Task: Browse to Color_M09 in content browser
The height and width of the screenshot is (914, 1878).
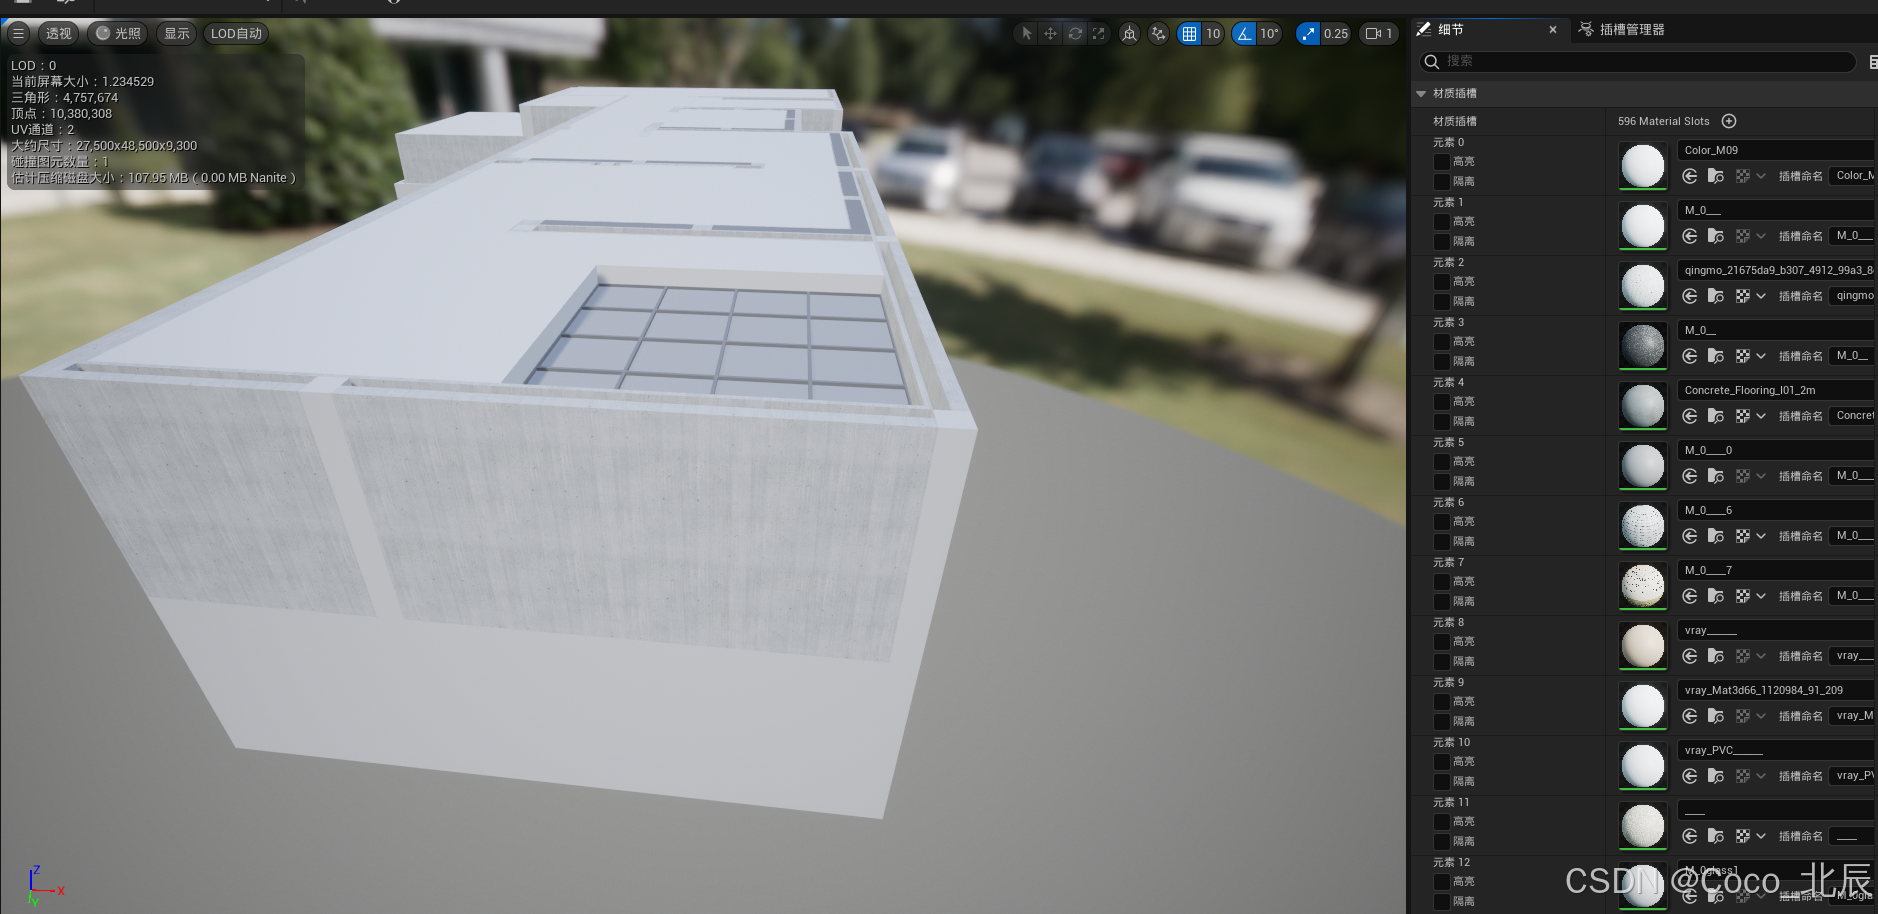Action: point(1716,176)
